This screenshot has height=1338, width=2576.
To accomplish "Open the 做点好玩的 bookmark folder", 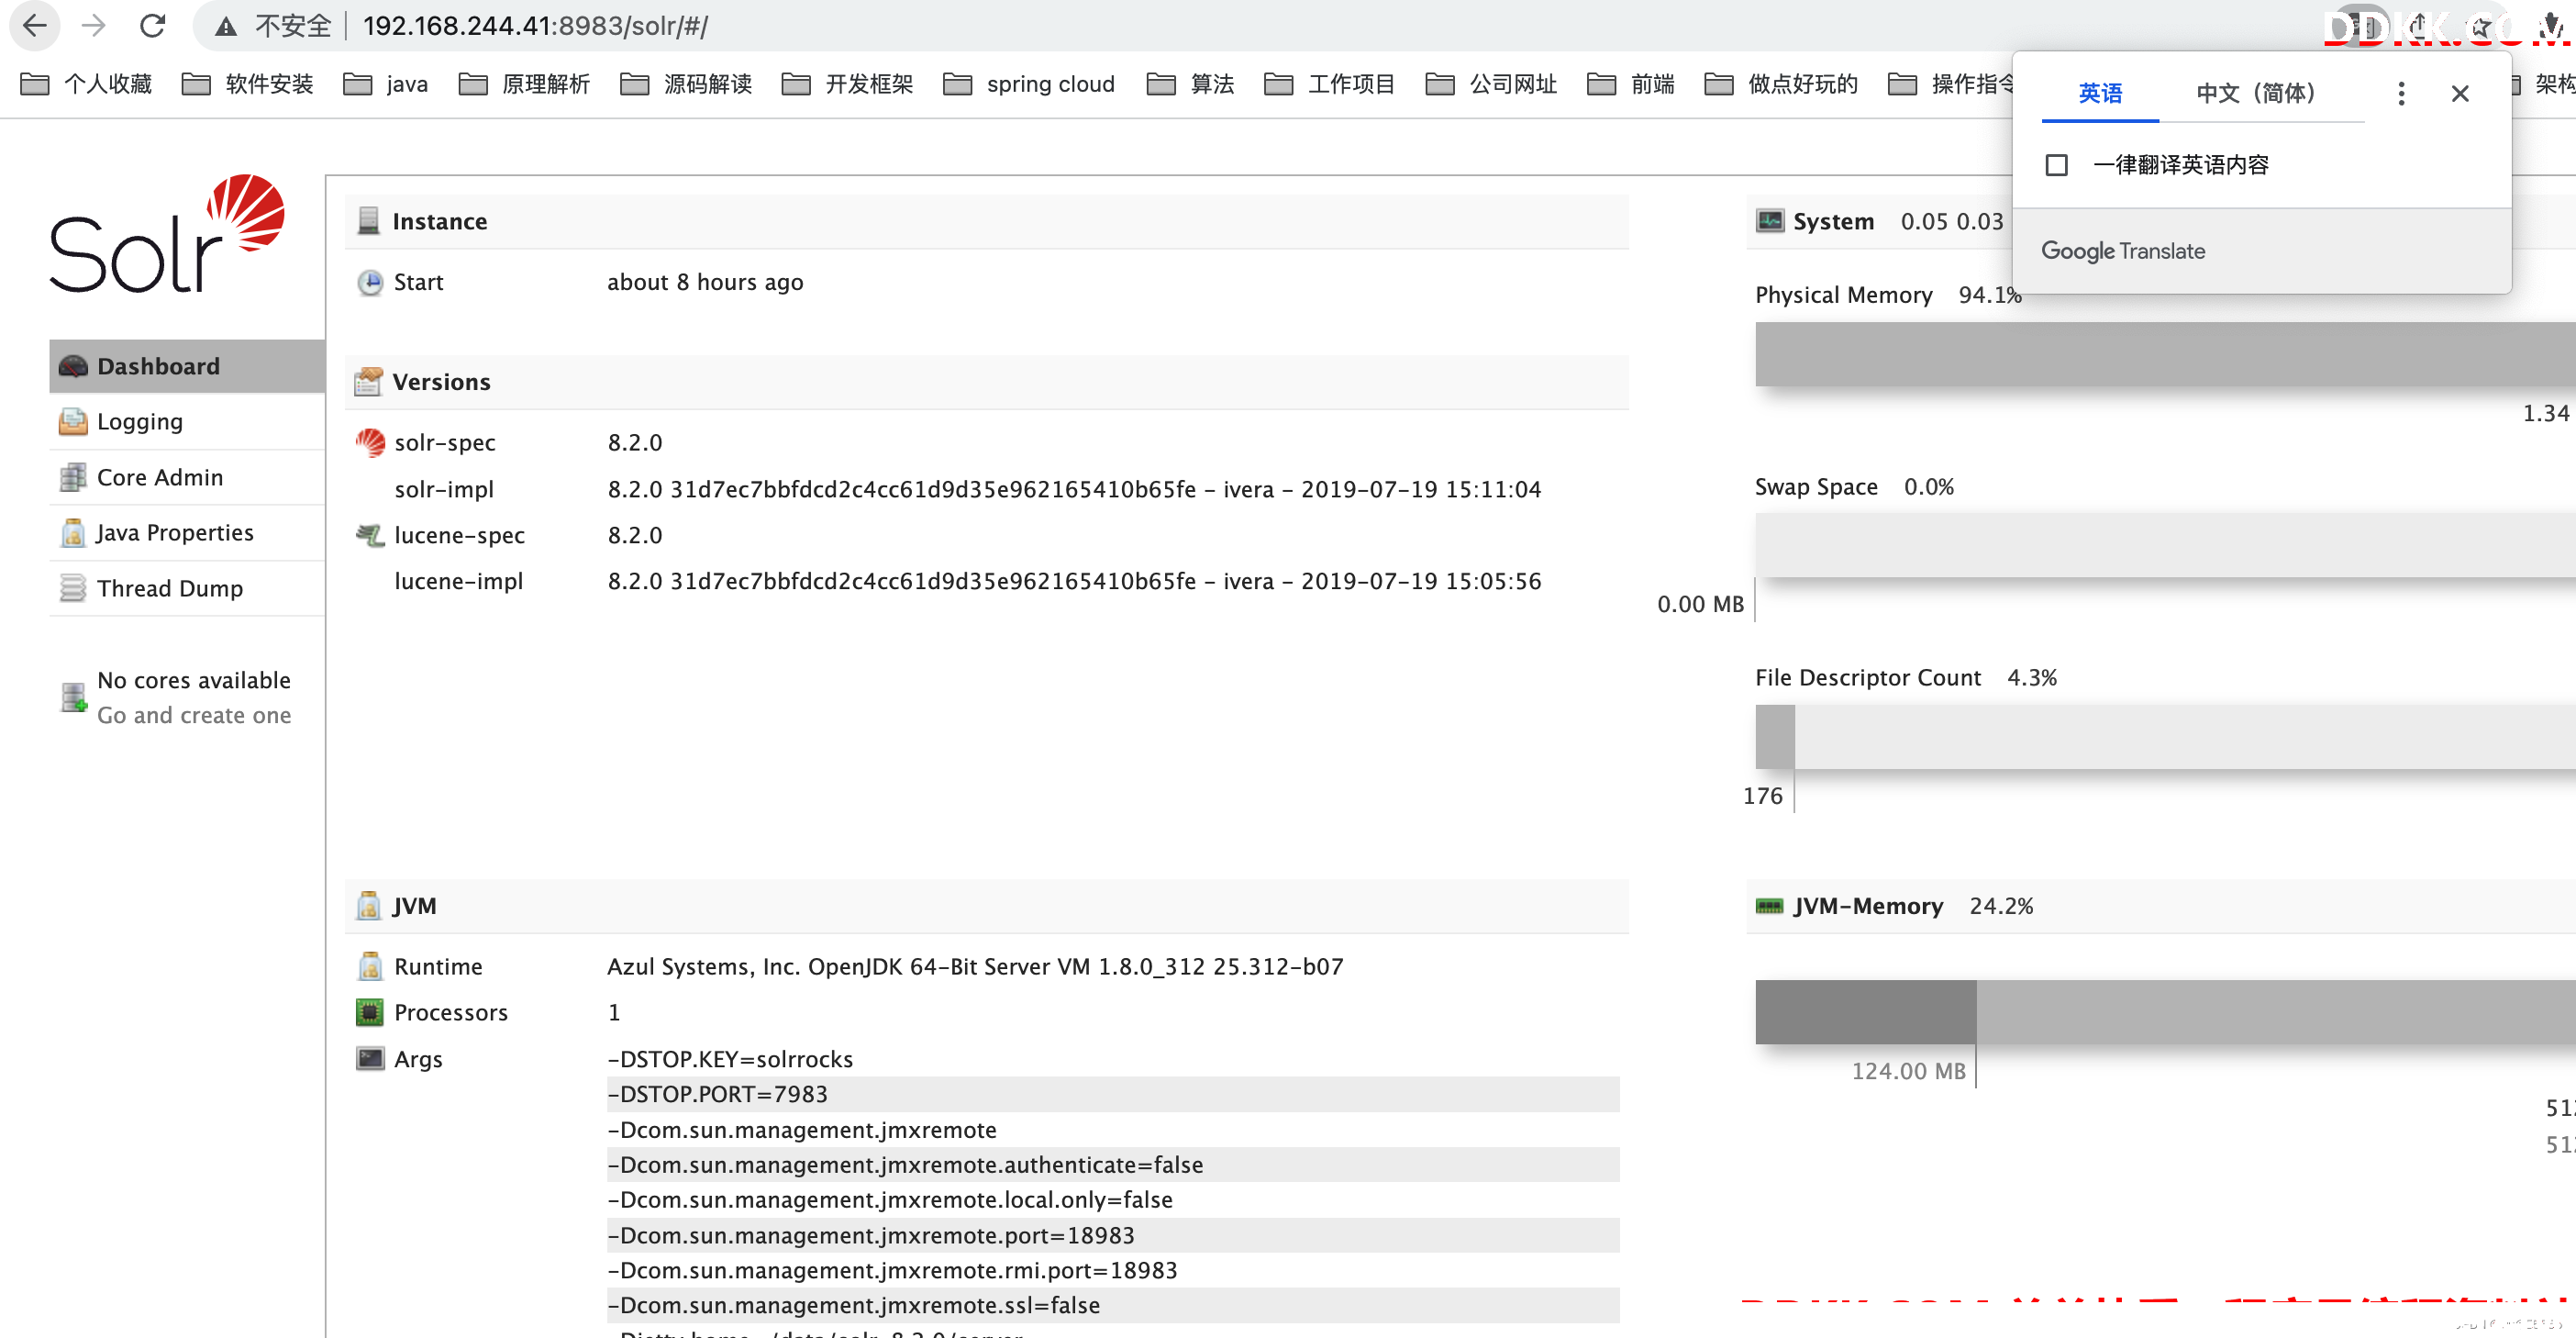I will pos(1781,84).
